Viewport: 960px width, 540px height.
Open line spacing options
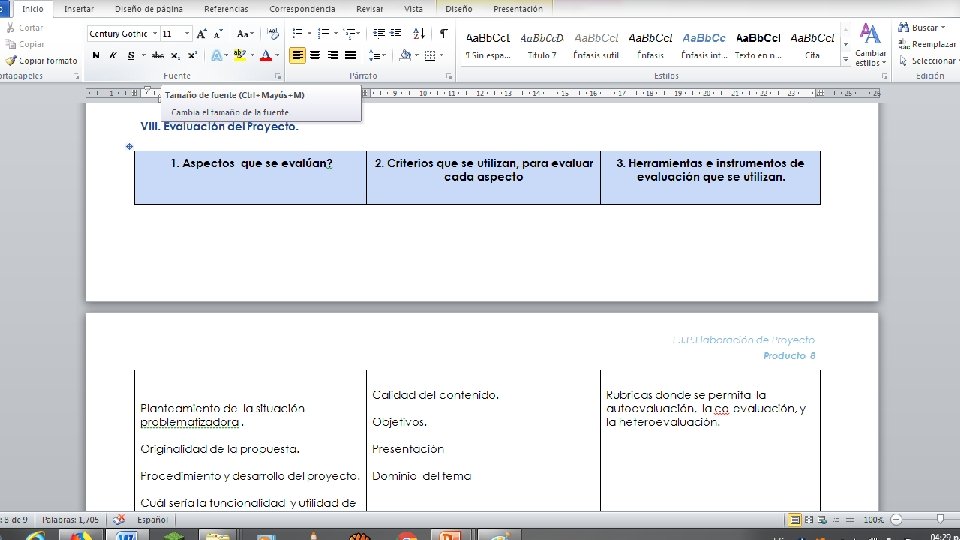[x=377, y=56]
